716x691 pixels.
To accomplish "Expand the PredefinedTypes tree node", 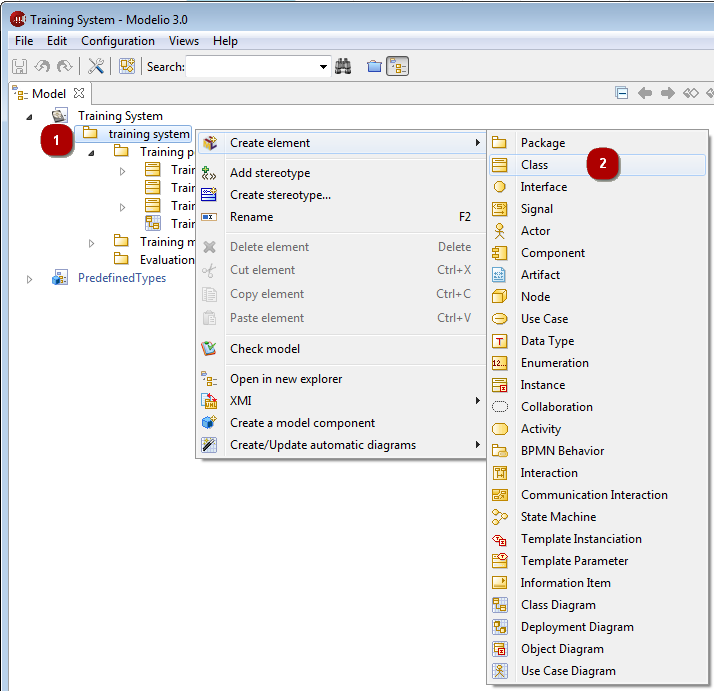I will click(30, 279).
